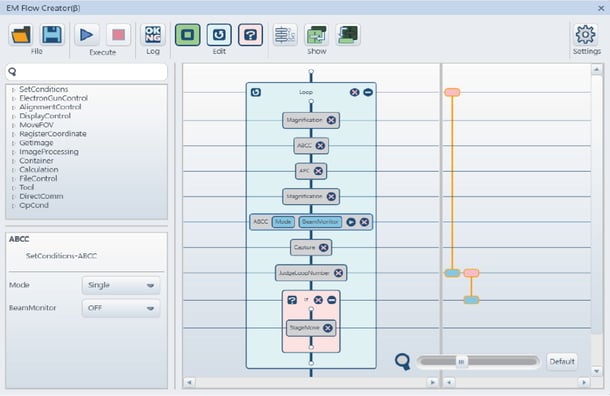
Task: Collapse the Loop container with minus icon
Action: 368,92
